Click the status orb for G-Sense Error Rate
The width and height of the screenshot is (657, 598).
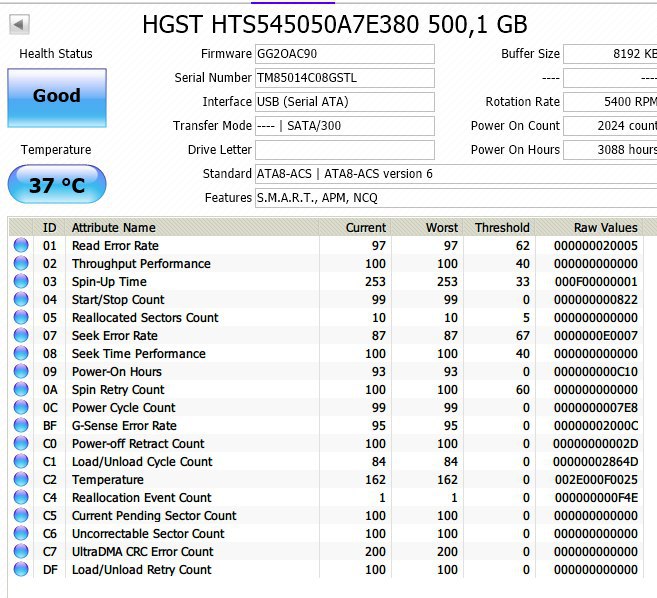click(21, 425)
